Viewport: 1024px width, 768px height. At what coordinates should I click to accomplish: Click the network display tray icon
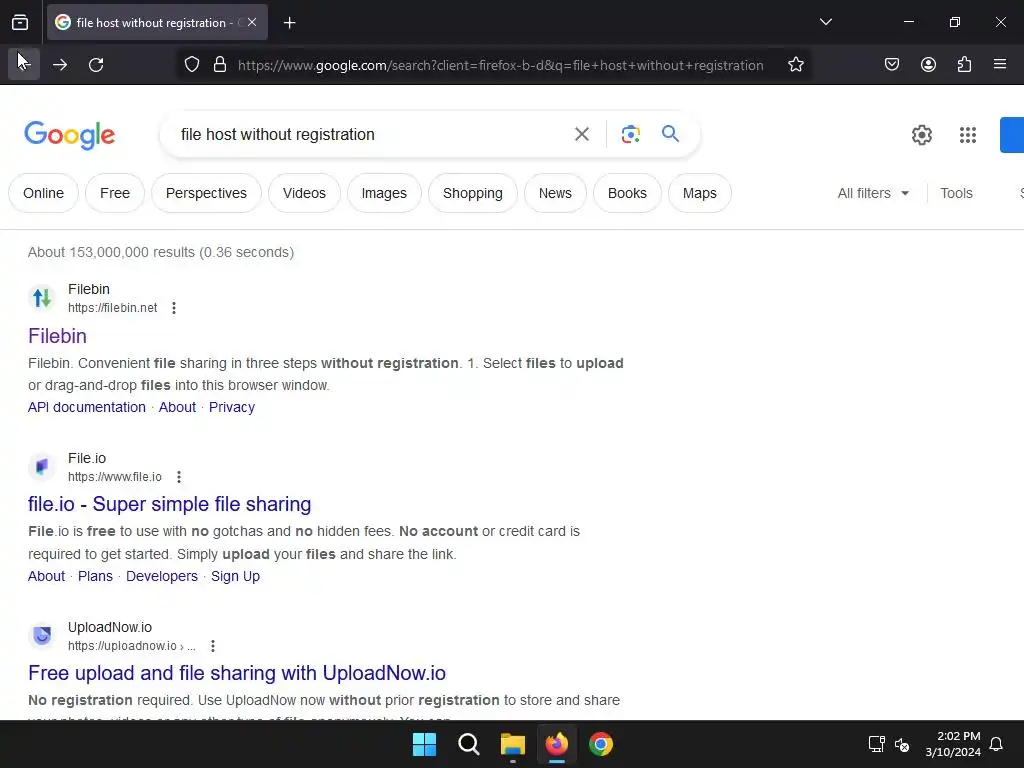point(876,744)
